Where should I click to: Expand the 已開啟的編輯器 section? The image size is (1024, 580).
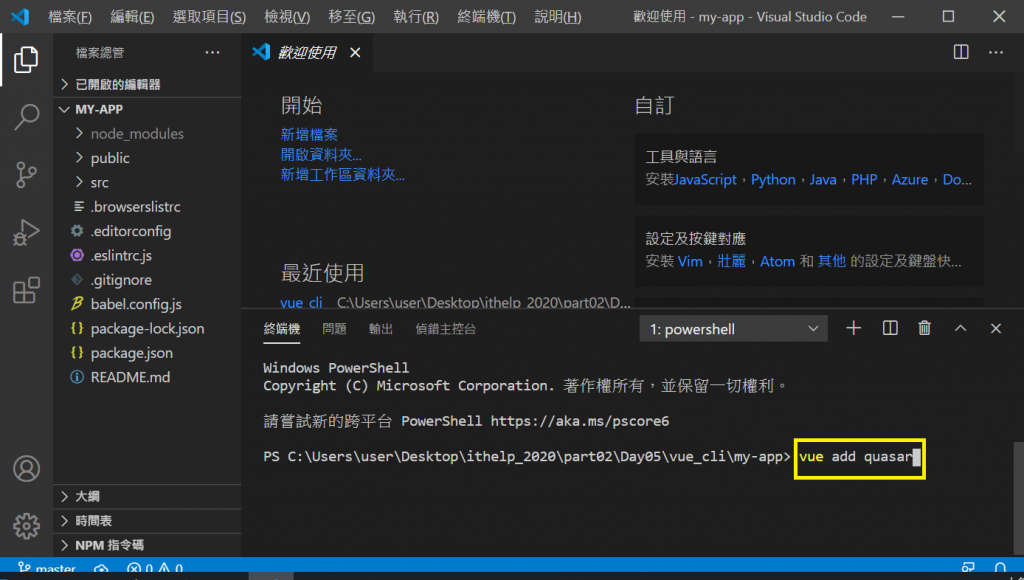147,84
